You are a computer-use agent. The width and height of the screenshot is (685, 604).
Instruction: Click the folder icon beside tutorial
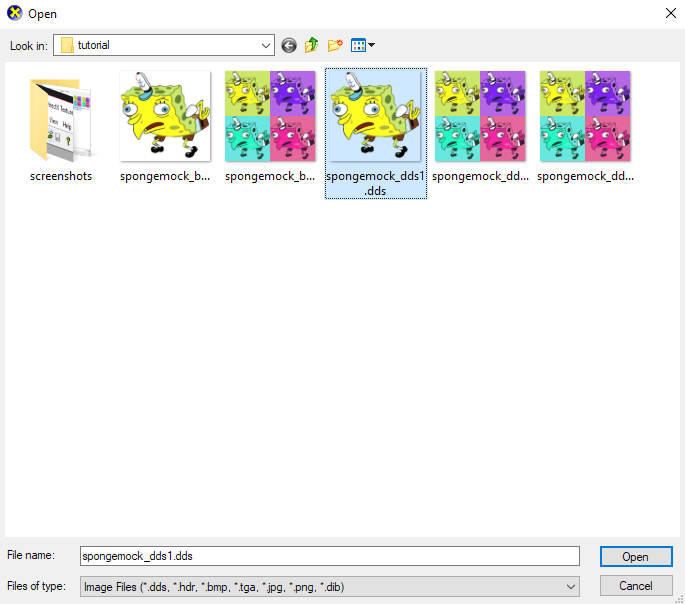[67, 45]
